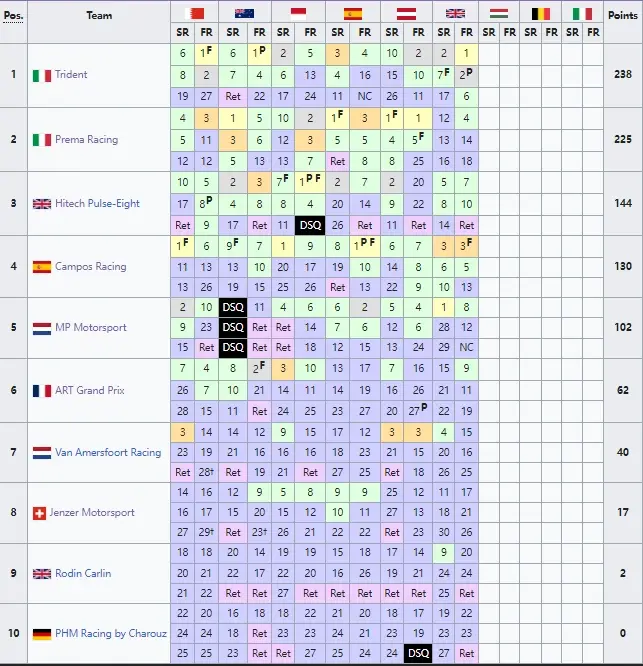Image resolution: width=643 pixels, height=666 pixels.
Task: Click the Austria flag in header
Action: [405, 14]
